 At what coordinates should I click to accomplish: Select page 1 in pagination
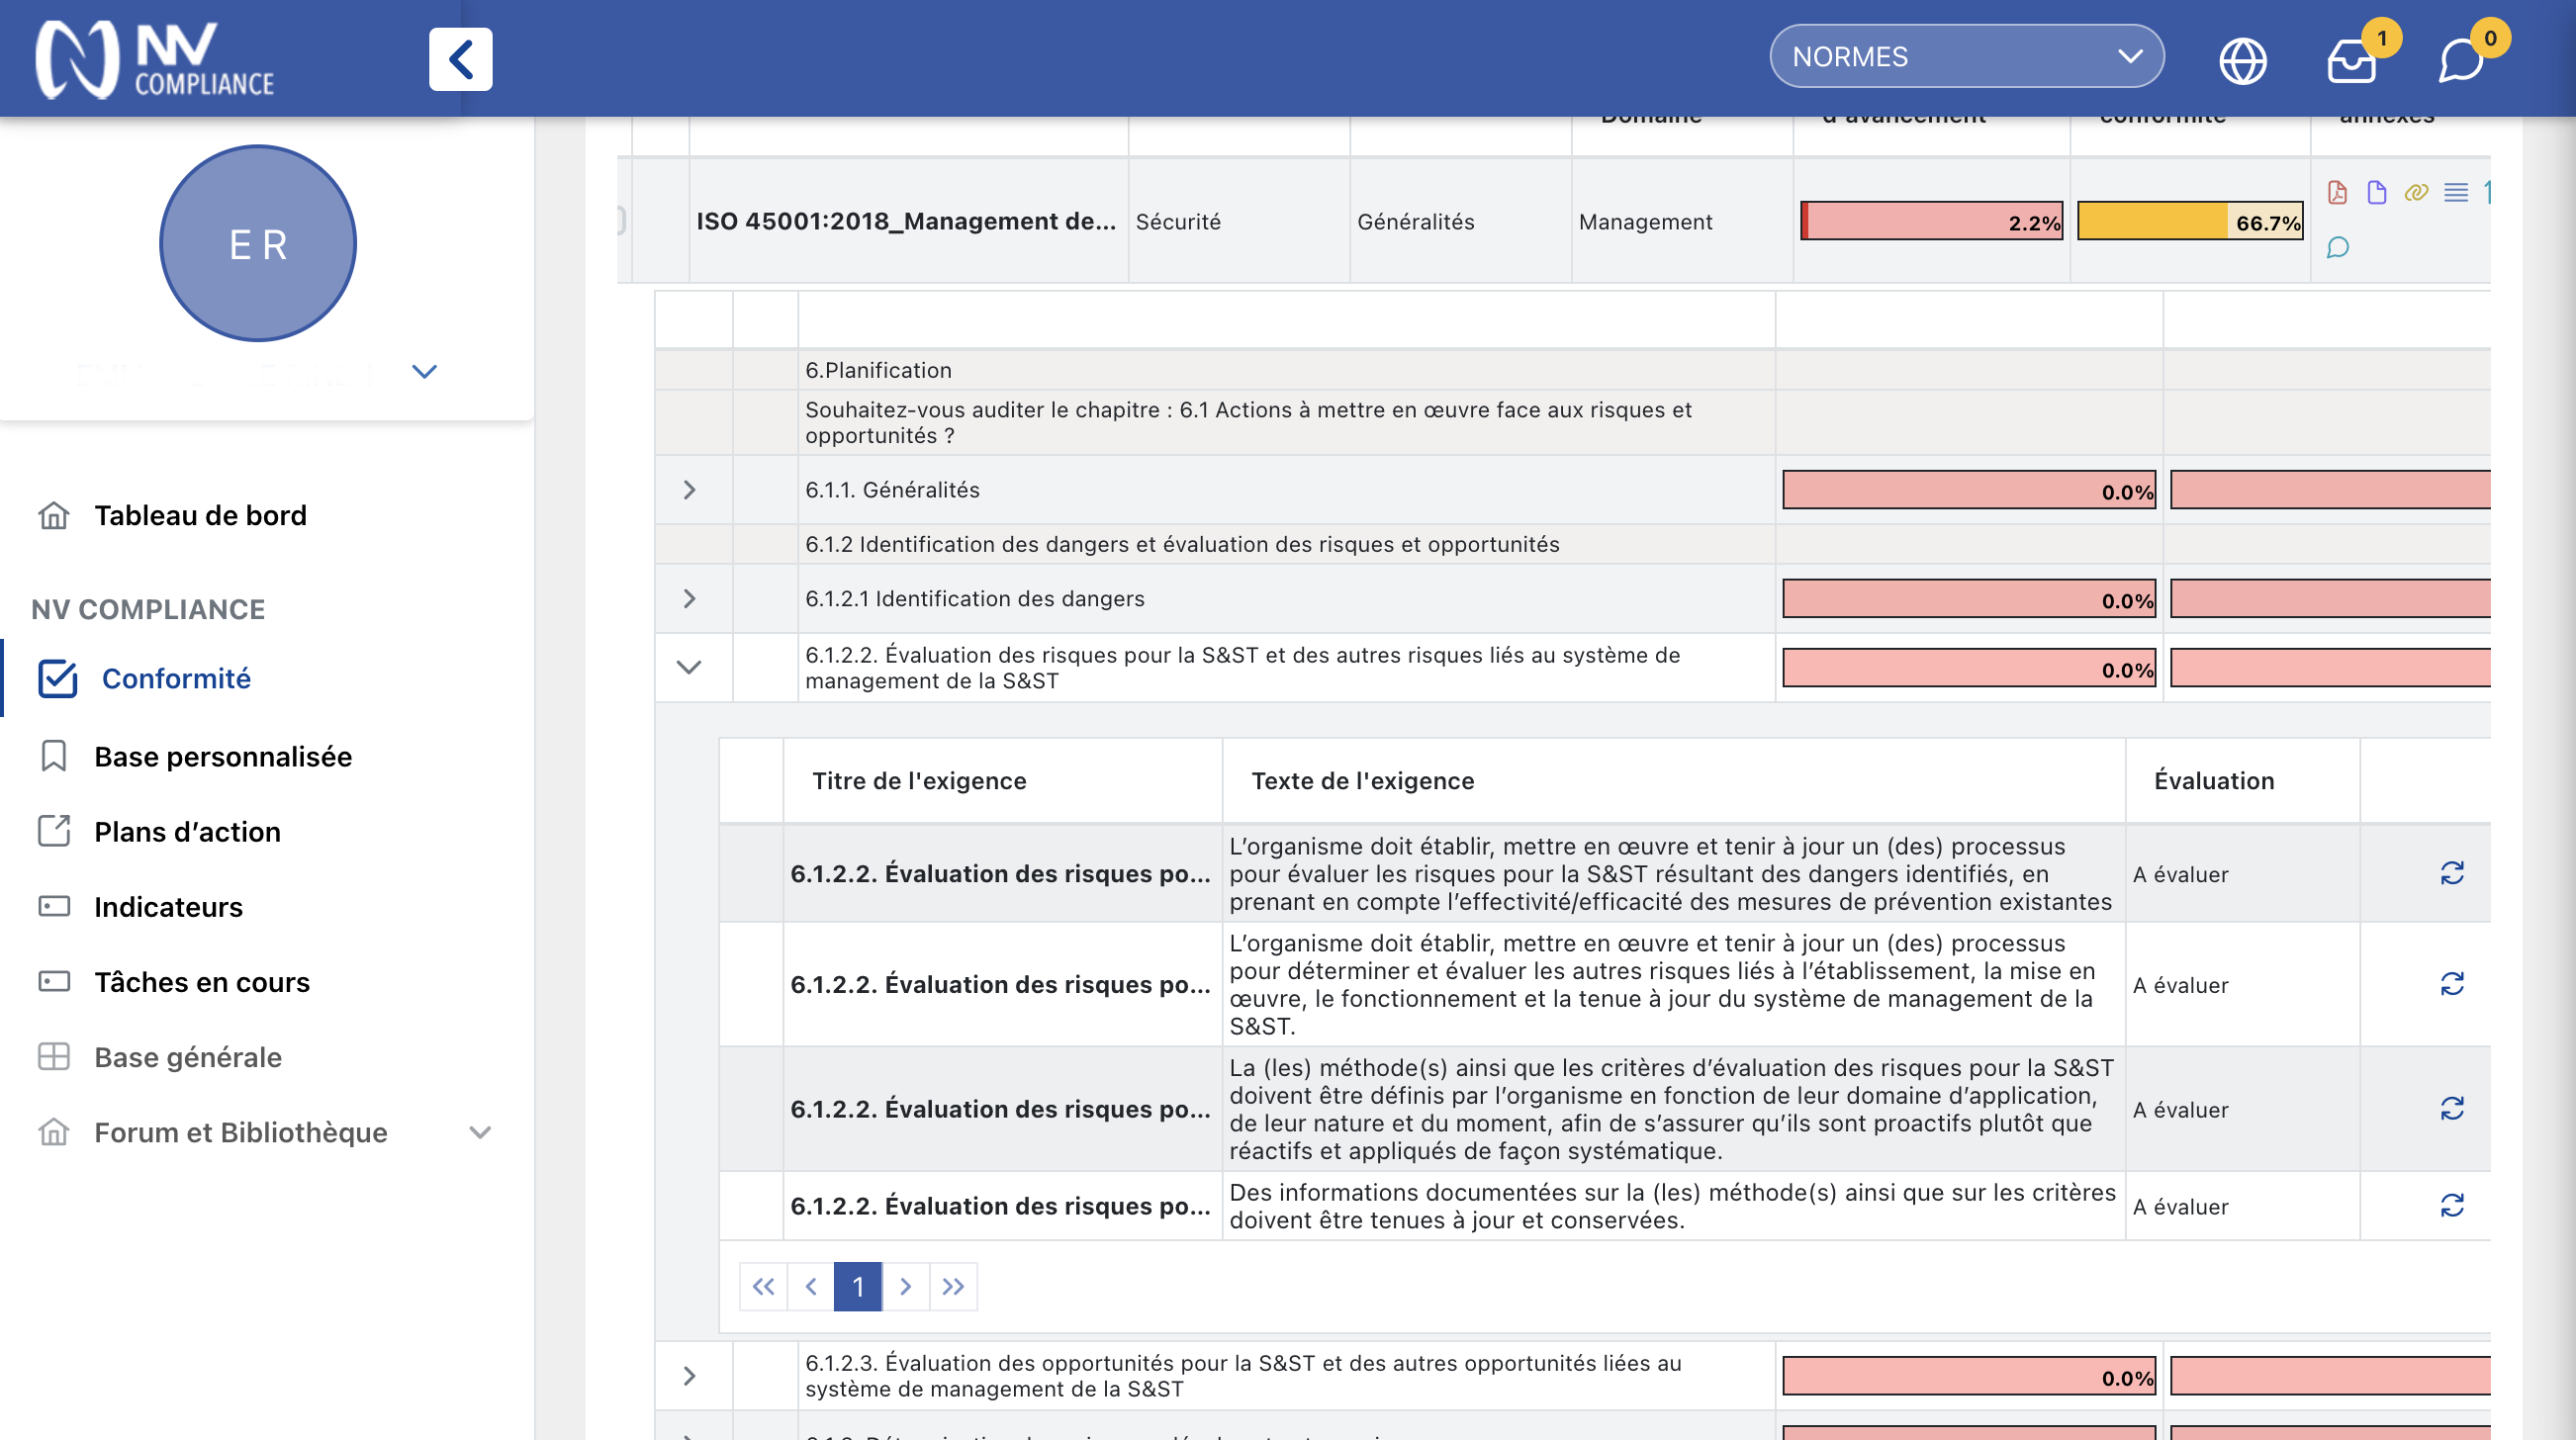858,1286
